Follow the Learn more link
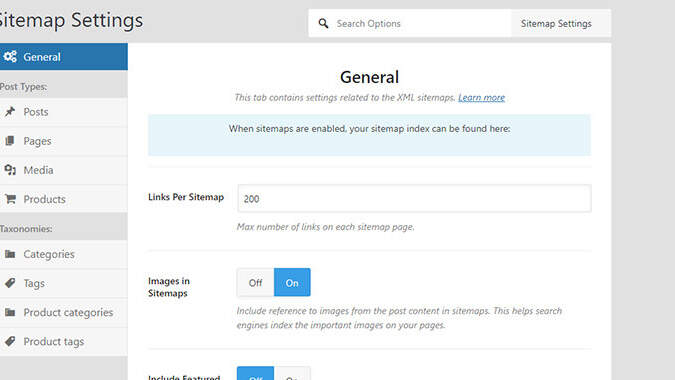 [481, 98]
